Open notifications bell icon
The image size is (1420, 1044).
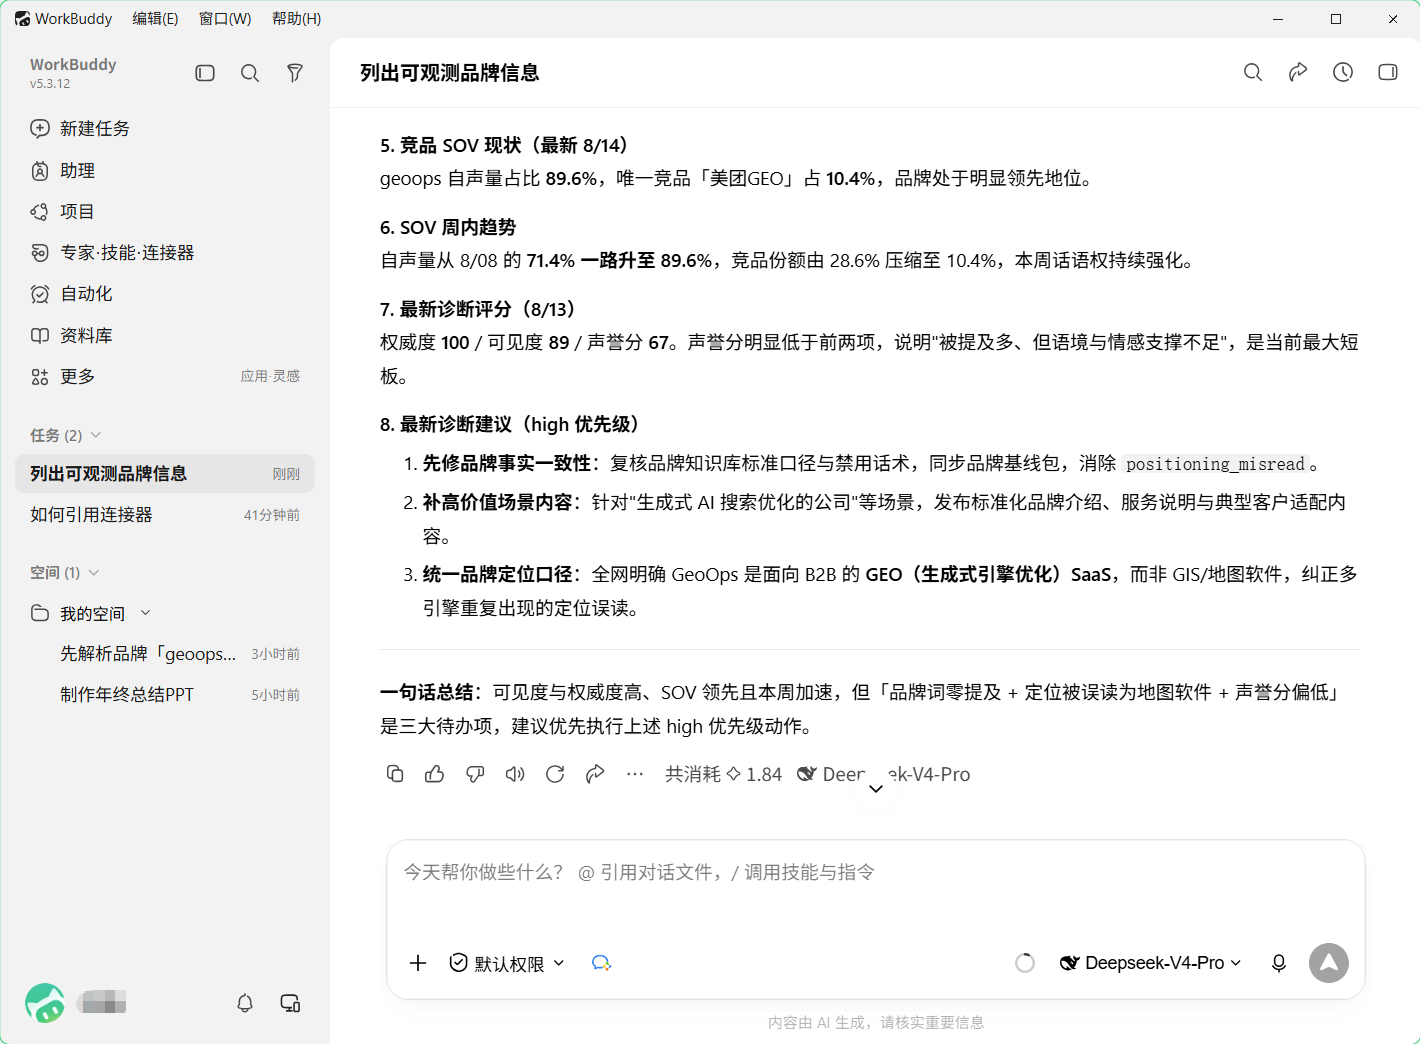[x=245, y=1003]
